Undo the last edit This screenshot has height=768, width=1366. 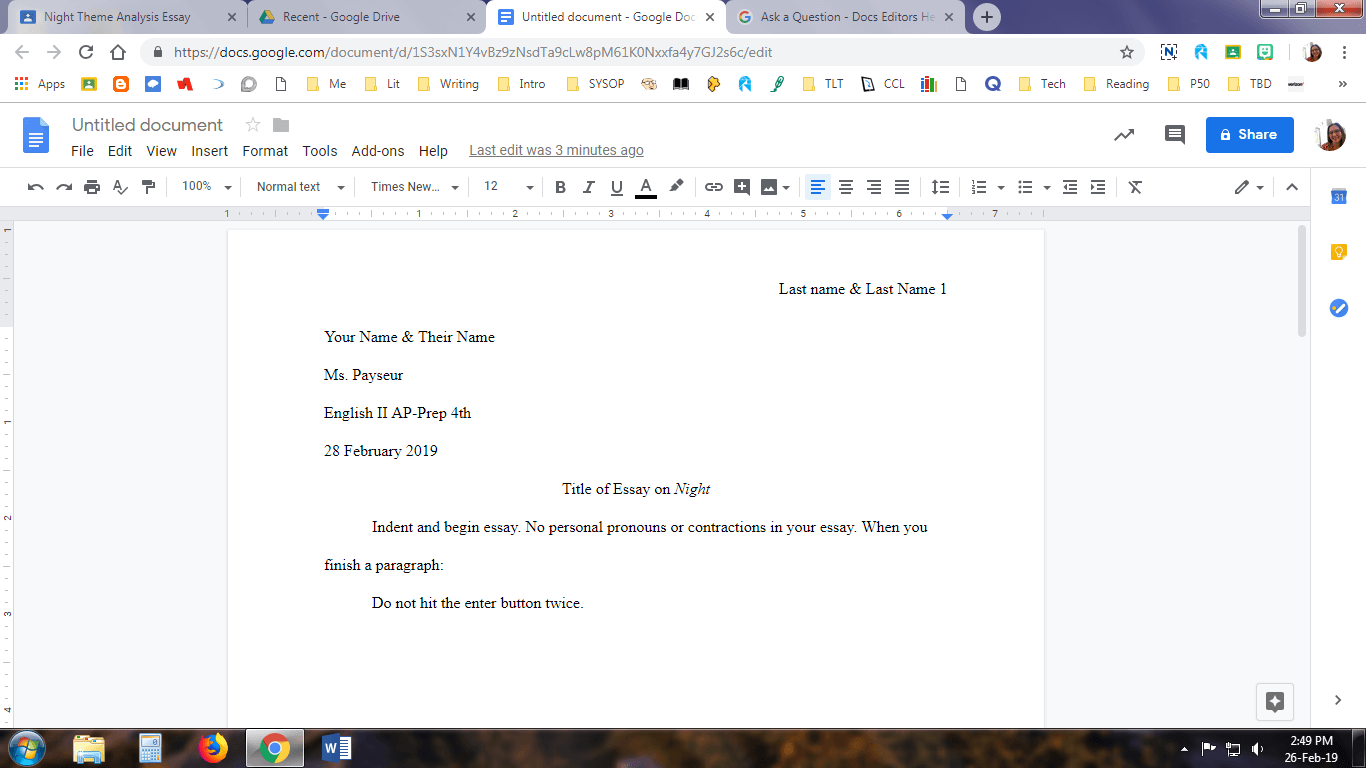[x=35, y=186]
